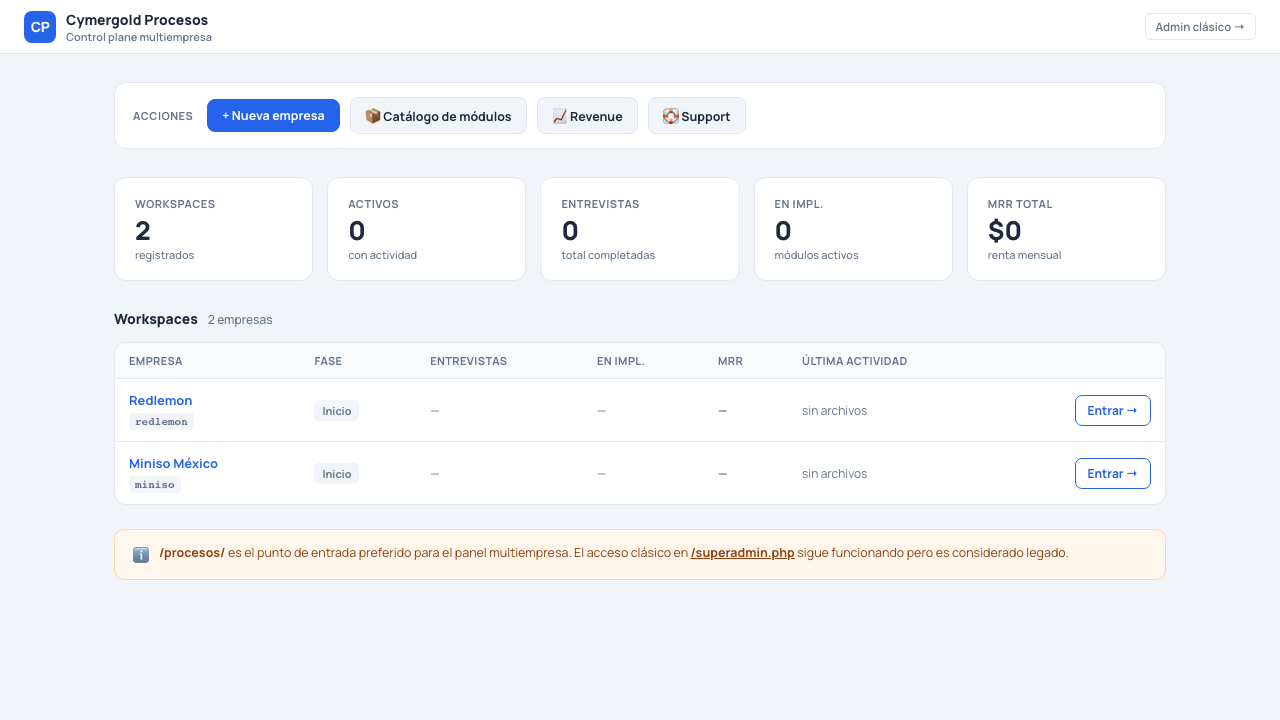Click the package icon on Catálogo de módulos

coord(373,116)
